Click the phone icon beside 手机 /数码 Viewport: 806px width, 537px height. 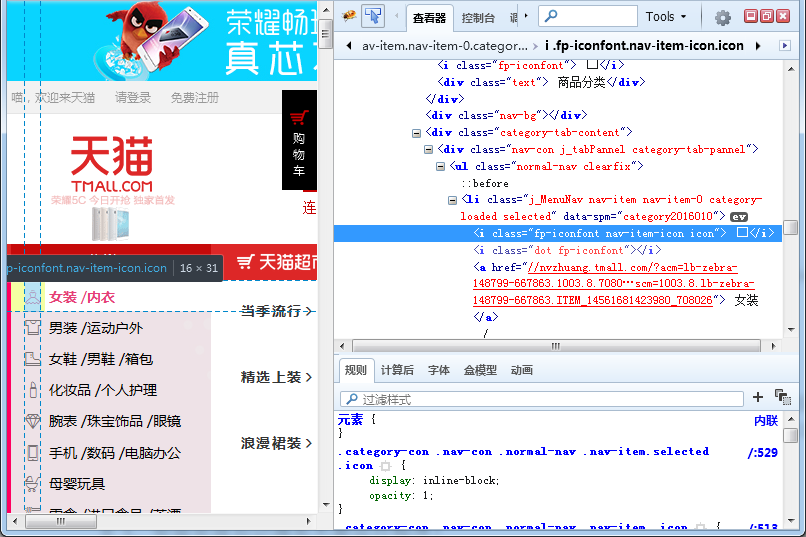(x=32, y=453)
